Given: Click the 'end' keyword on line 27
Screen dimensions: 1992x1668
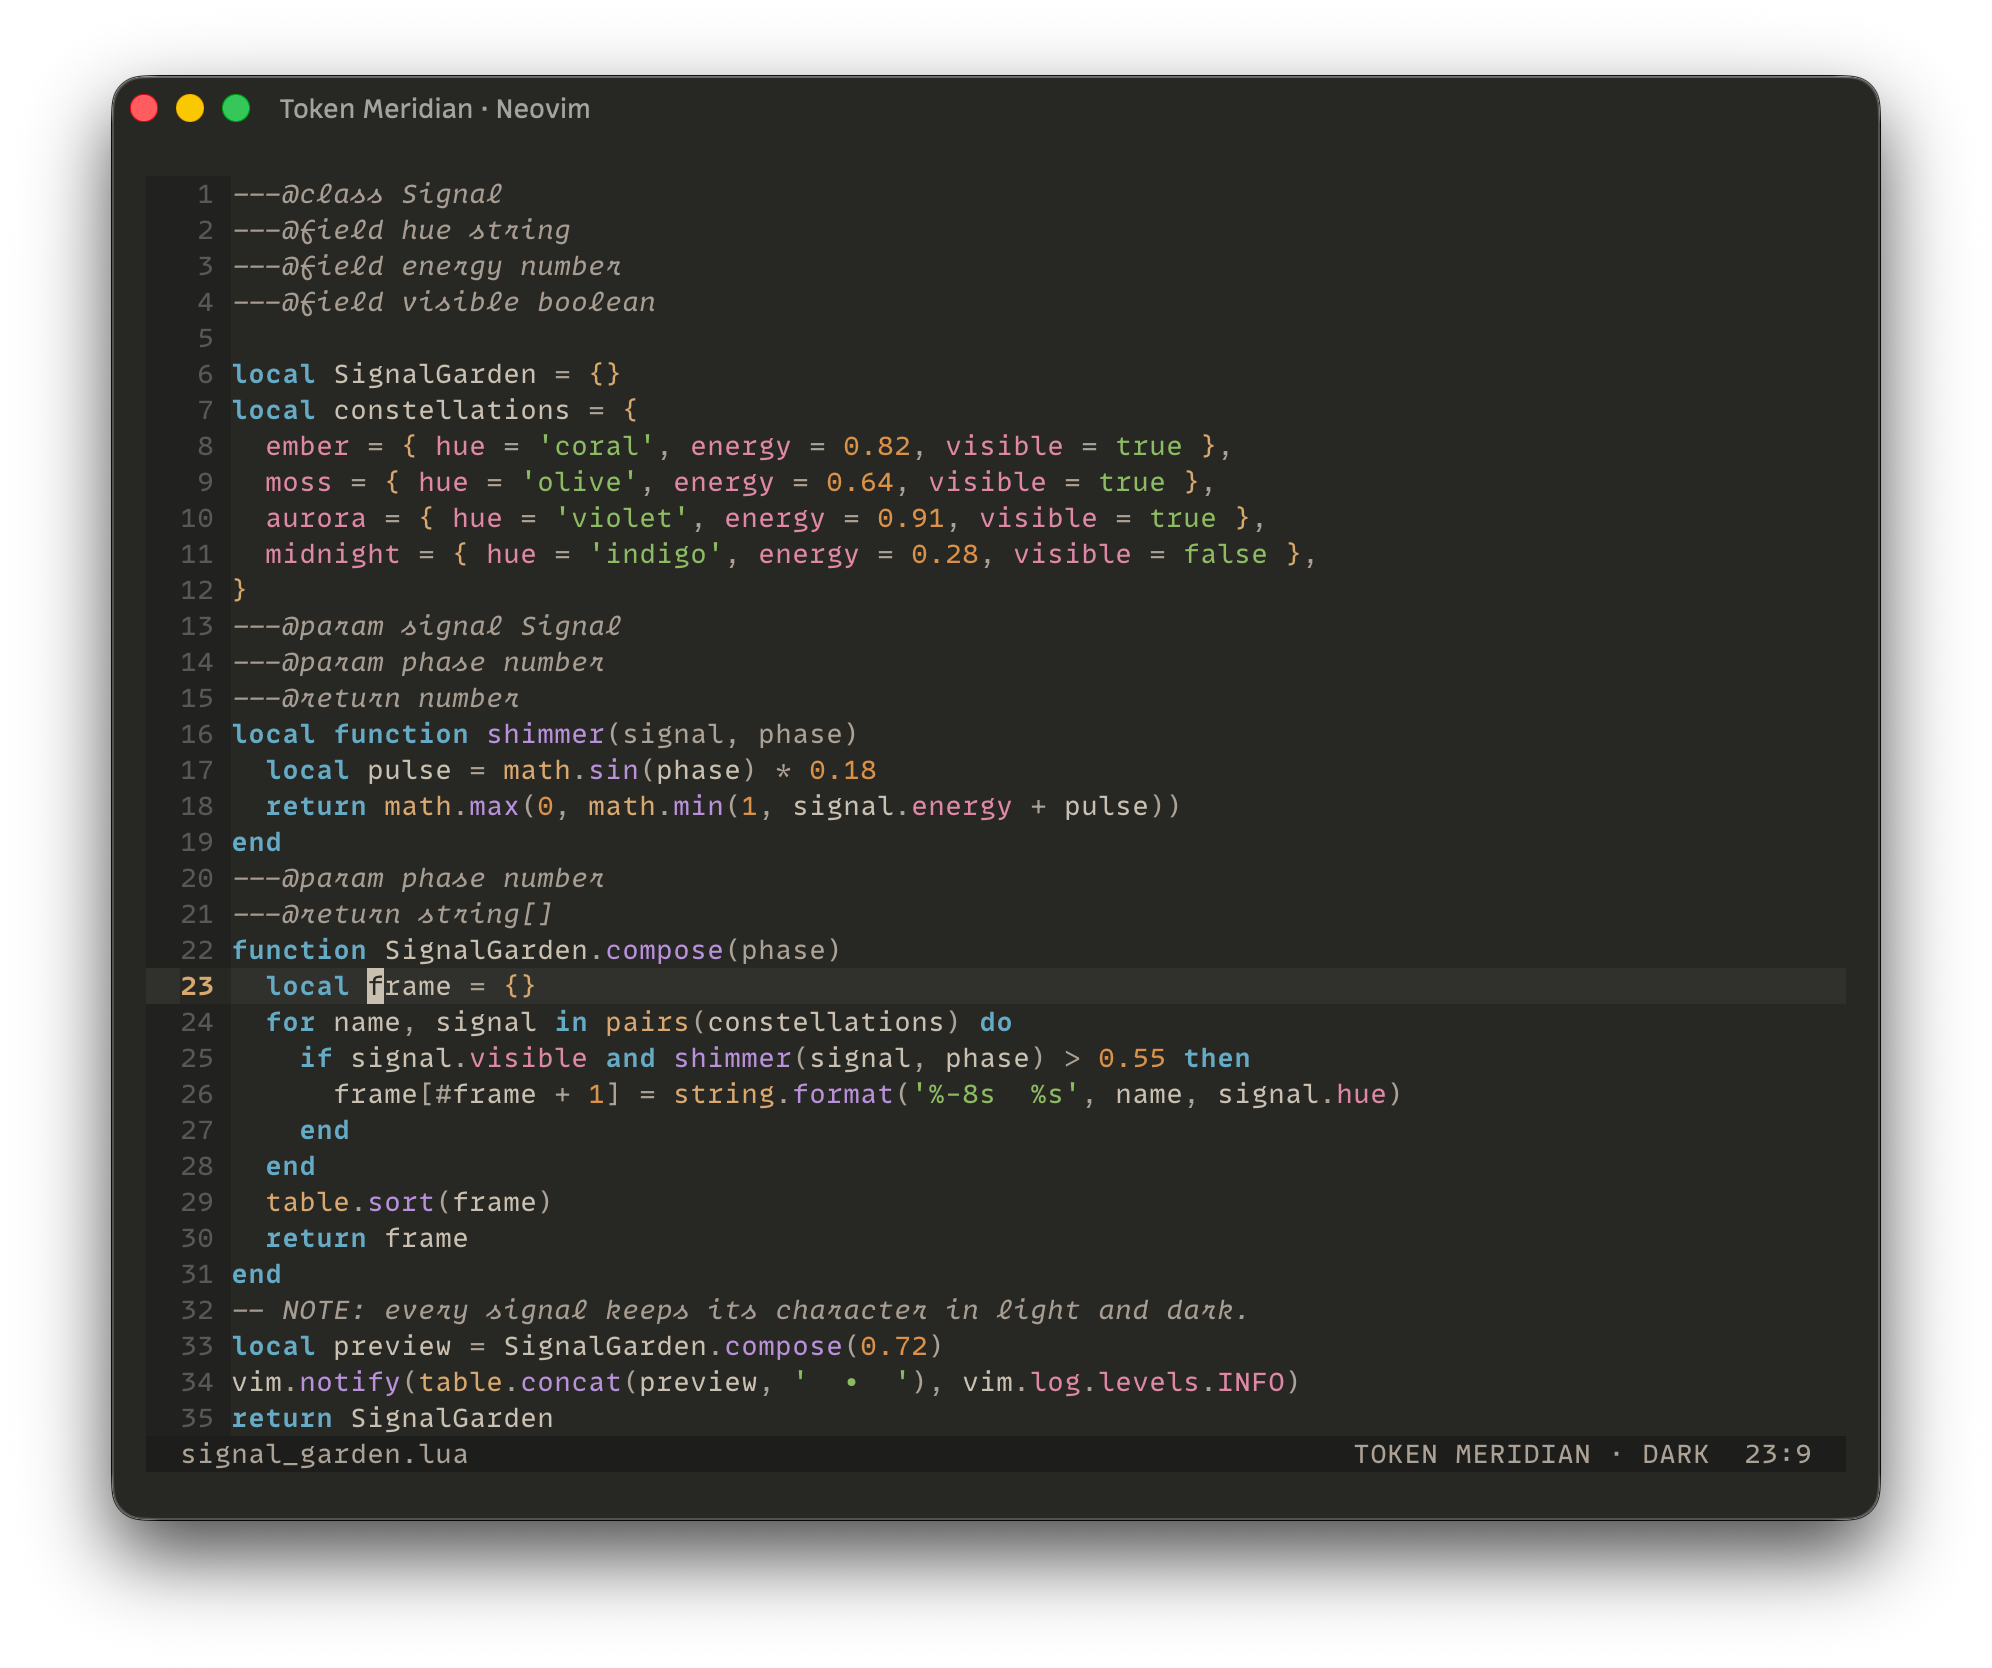Looking at the screenshot, I should click(x=325, y=1130).
